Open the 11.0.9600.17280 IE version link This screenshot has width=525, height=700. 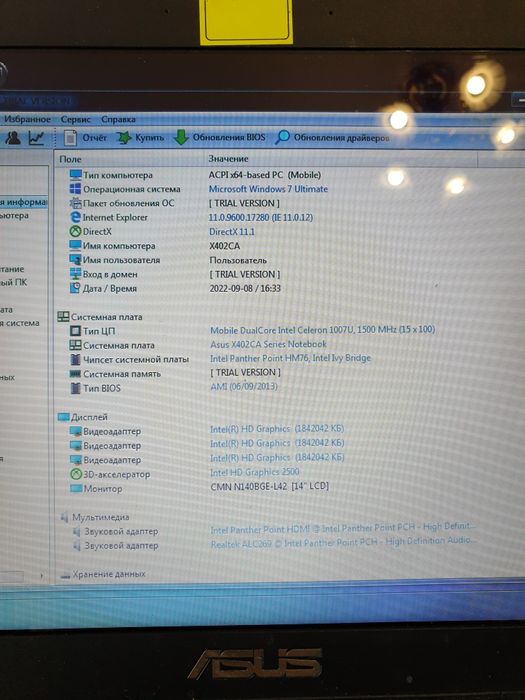(x=261, y=217)
